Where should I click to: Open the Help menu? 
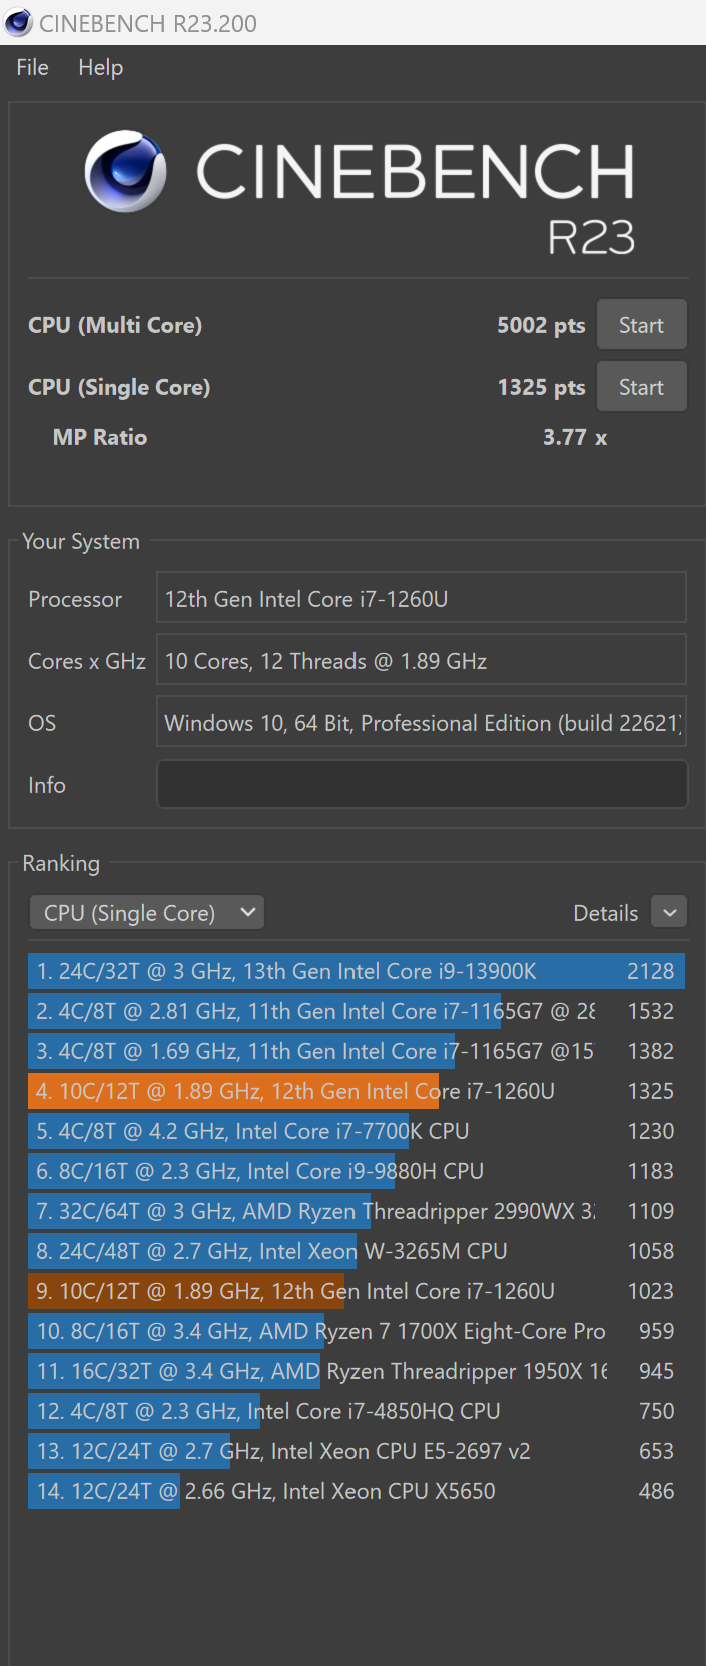pyautogui.click(x=100, y=67)
